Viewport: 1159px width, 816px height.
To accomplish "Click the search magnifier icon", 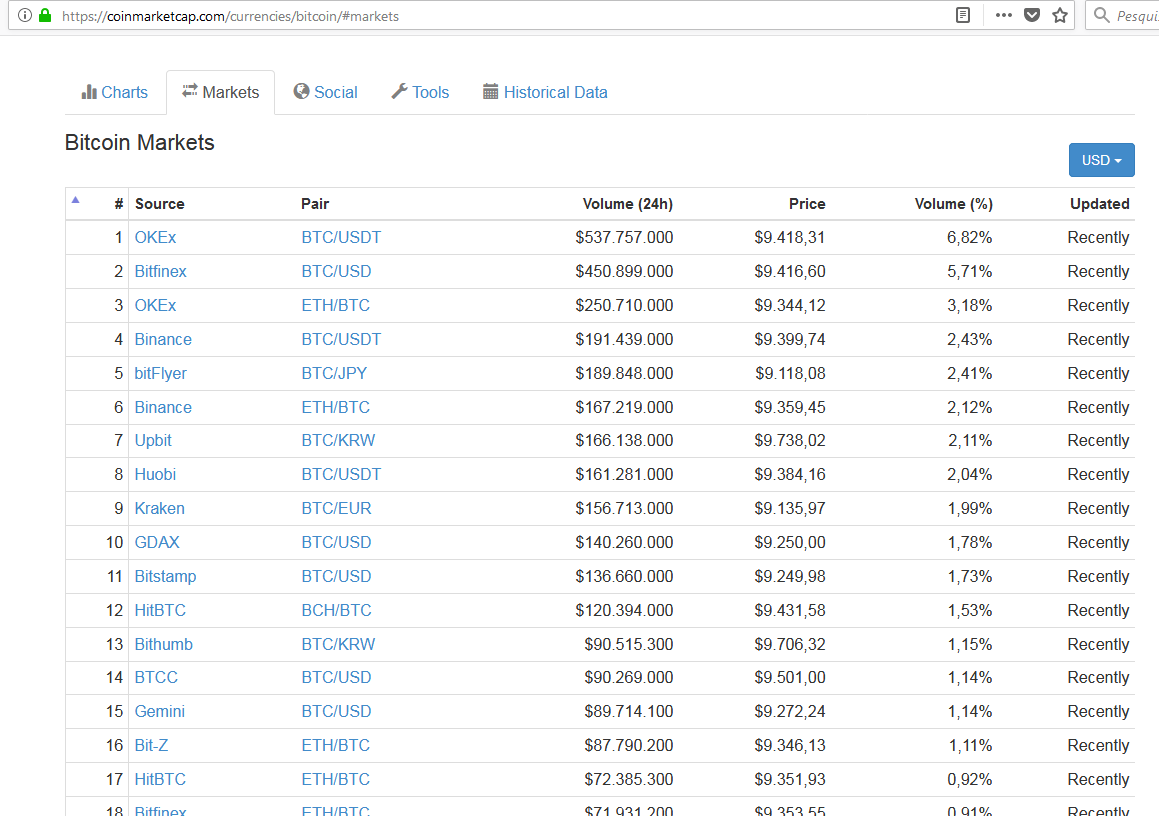I will click(1101, 16).
